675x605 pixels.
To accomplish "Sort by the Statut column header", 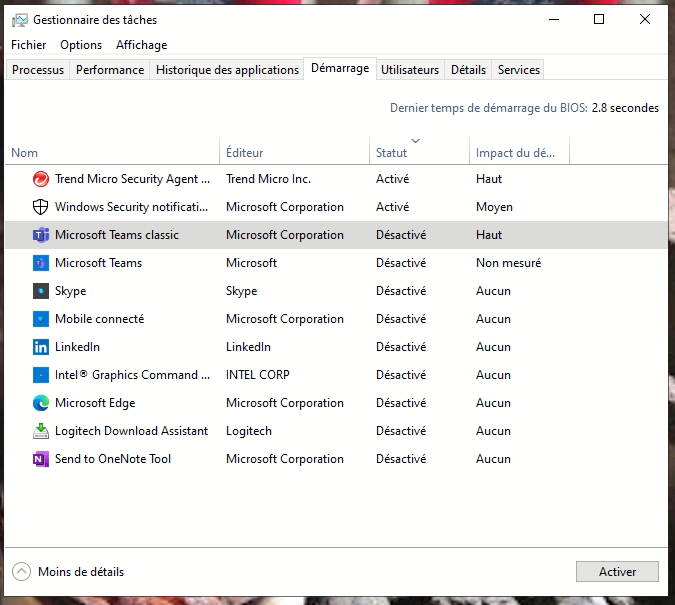I will pyautogui.click(x=419, y=151).
